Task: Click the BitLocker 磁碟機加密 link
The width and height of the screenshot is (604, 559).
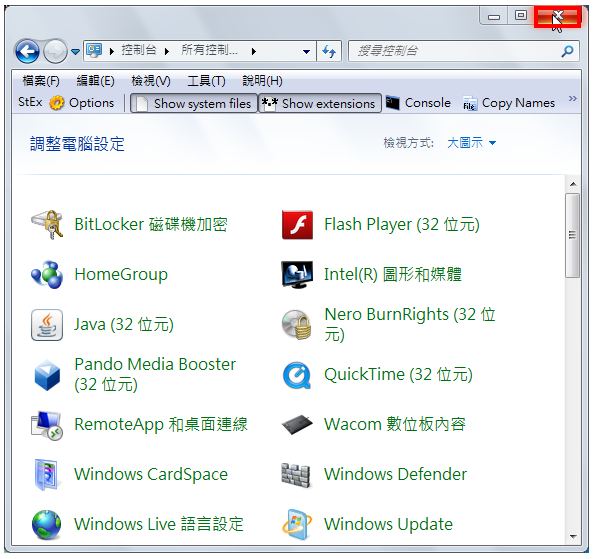Action: [x=151, y=225]
